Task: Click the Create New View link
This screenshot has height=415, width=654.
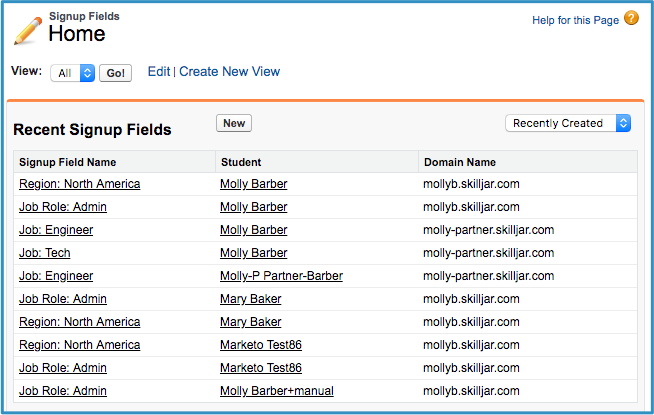Action: point(229,71)
